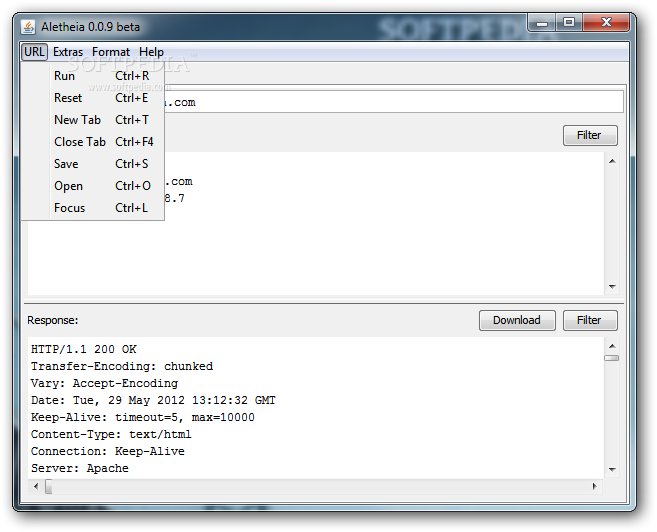This screenshot has width=657, height=532.
Task: Click the 'Transfer-Encoding: chunked' line
Action: click(122, 367)
